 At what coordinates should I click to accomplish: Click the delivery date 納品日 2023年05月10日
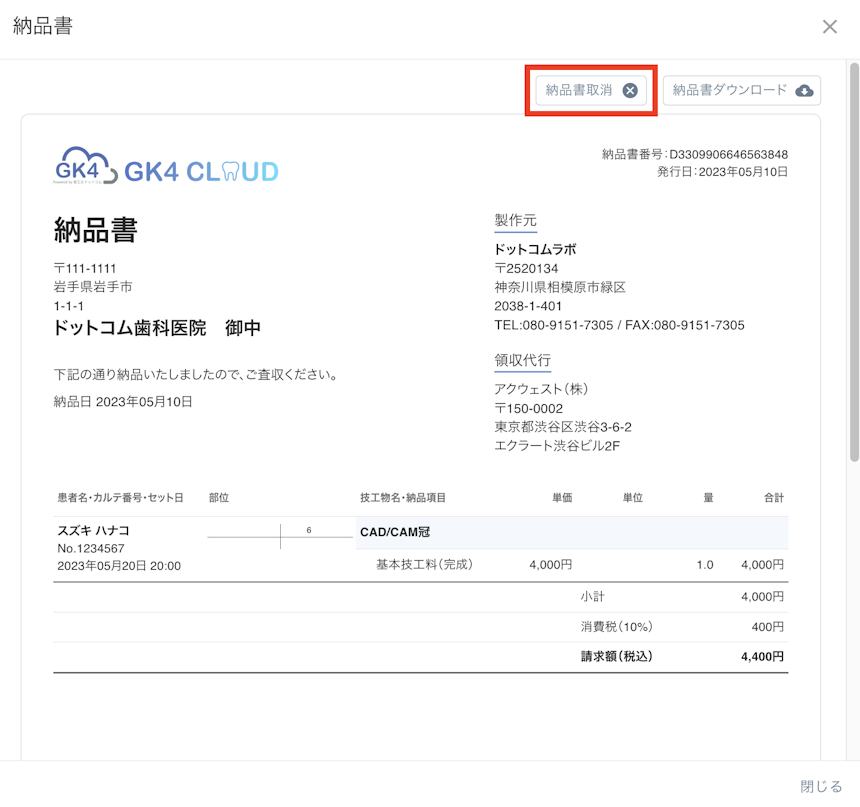[x=123, y=402]
